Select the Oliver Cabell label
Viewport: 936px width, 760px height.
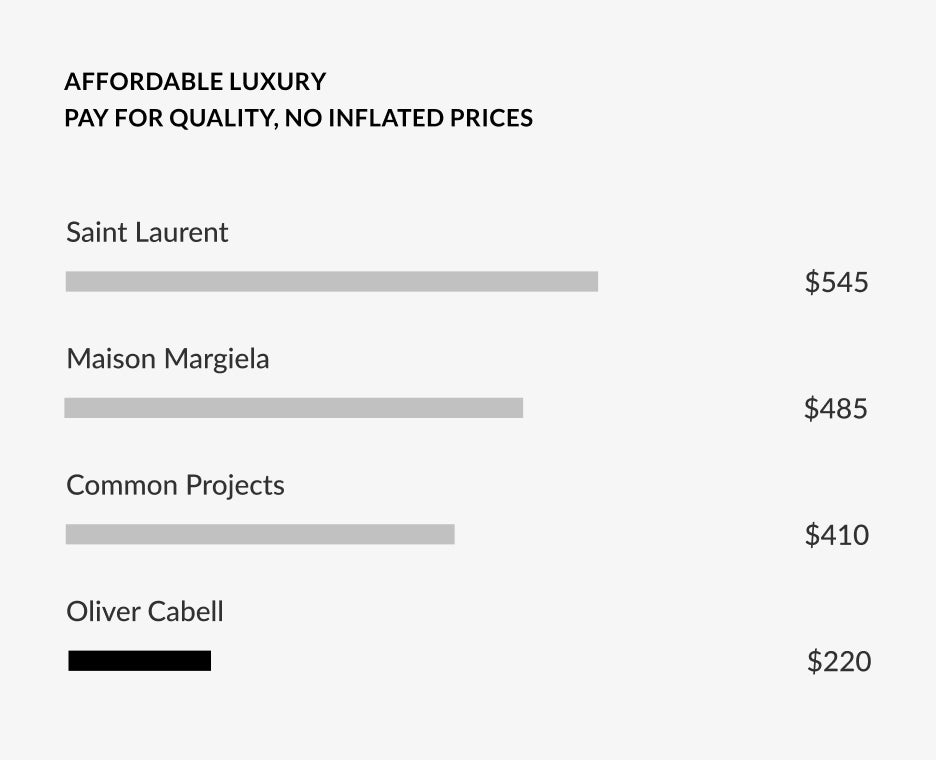click(x=145, y=612)
